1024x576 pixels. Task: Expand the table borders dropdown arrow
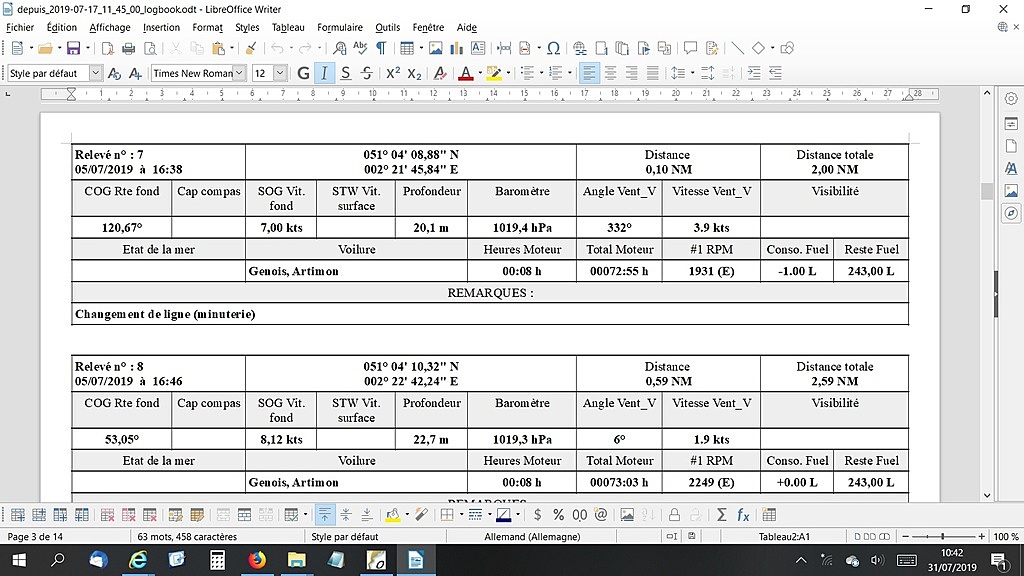click(461, 515)
